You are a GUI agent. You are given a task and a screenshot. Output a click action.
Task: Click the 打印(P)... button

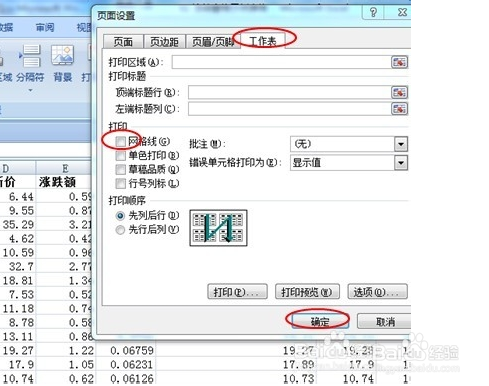(x=237, y=292)
